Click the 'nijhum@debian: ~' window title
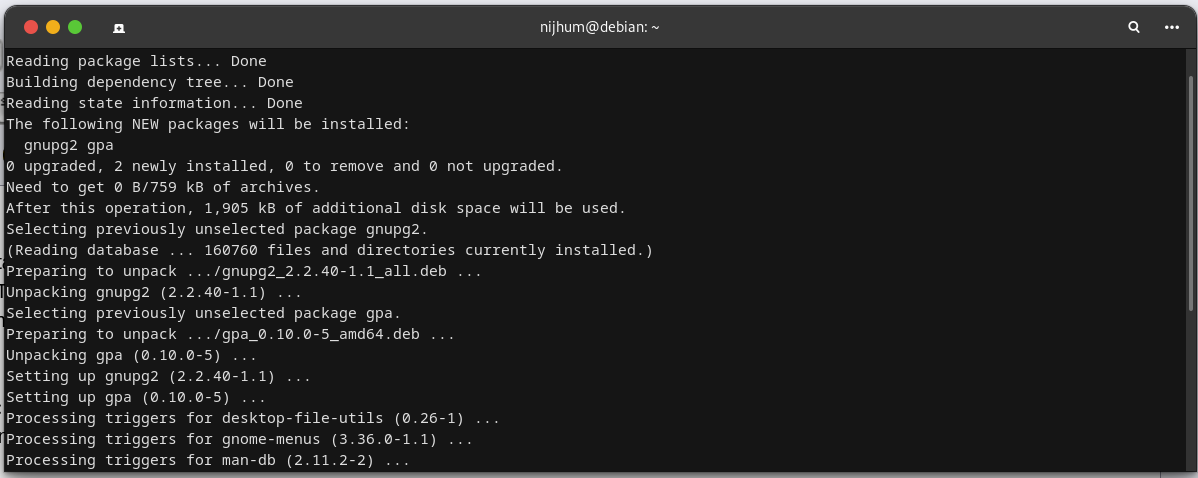 [x=599, y=28]
